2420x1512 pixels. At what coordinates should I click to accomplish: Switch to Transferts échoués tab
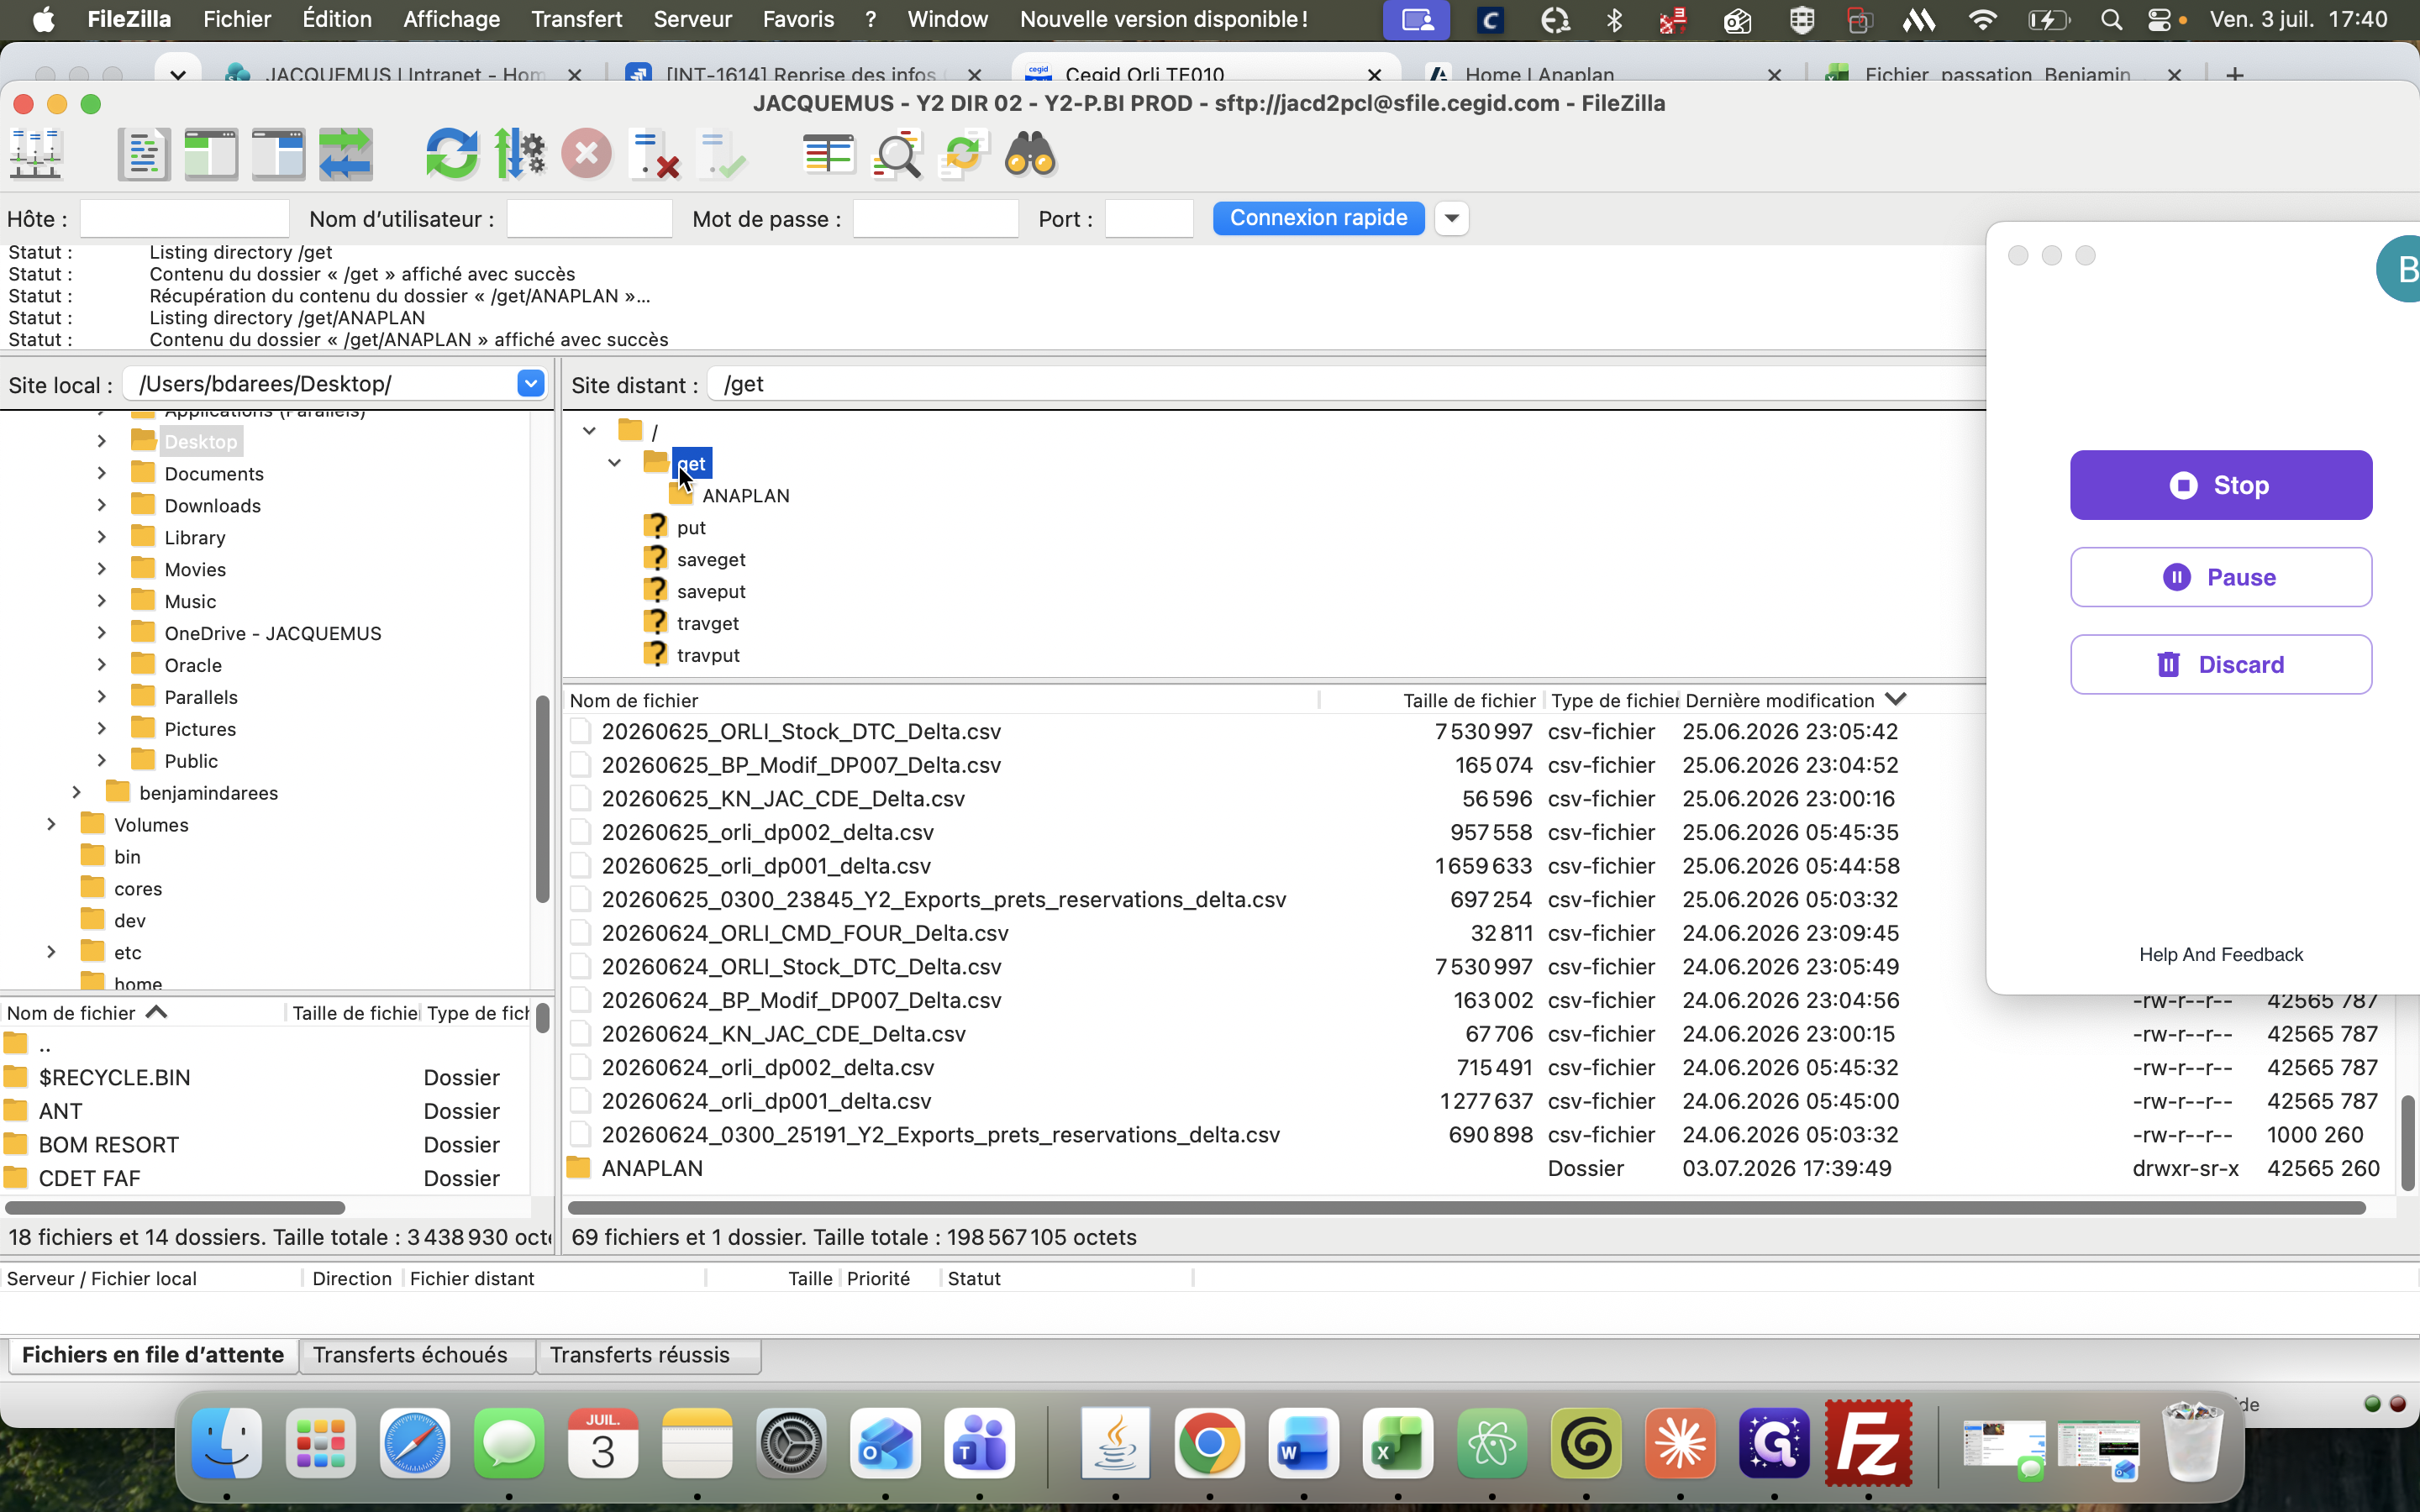(410, 1355)
